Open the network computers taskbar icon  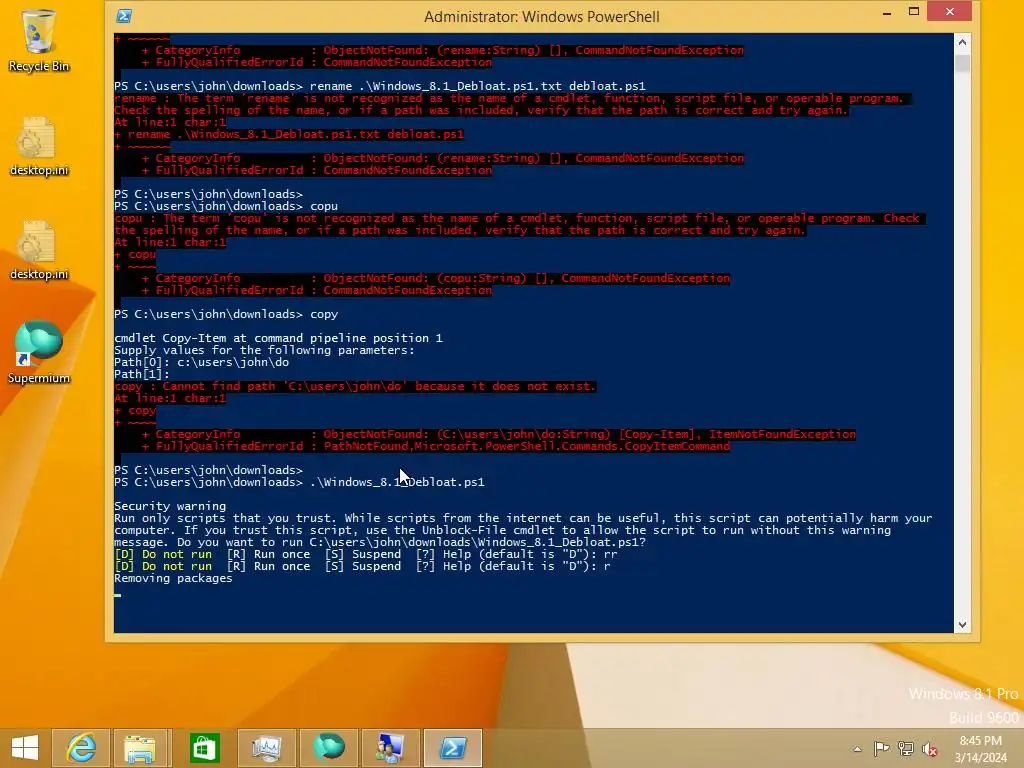pos(391,748)
